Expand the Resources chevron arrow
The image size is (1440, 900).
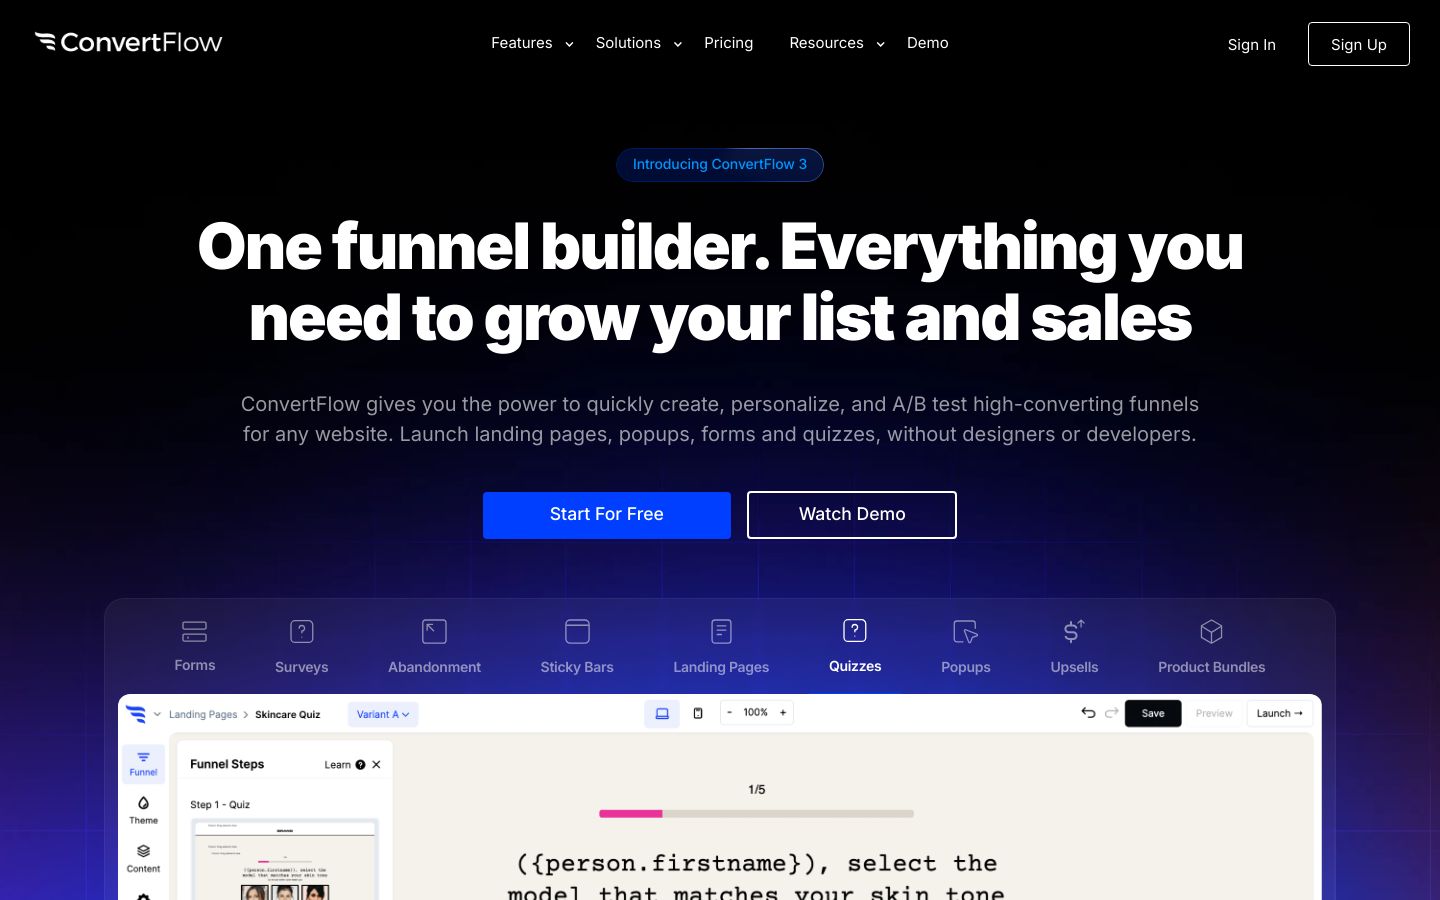880,44
